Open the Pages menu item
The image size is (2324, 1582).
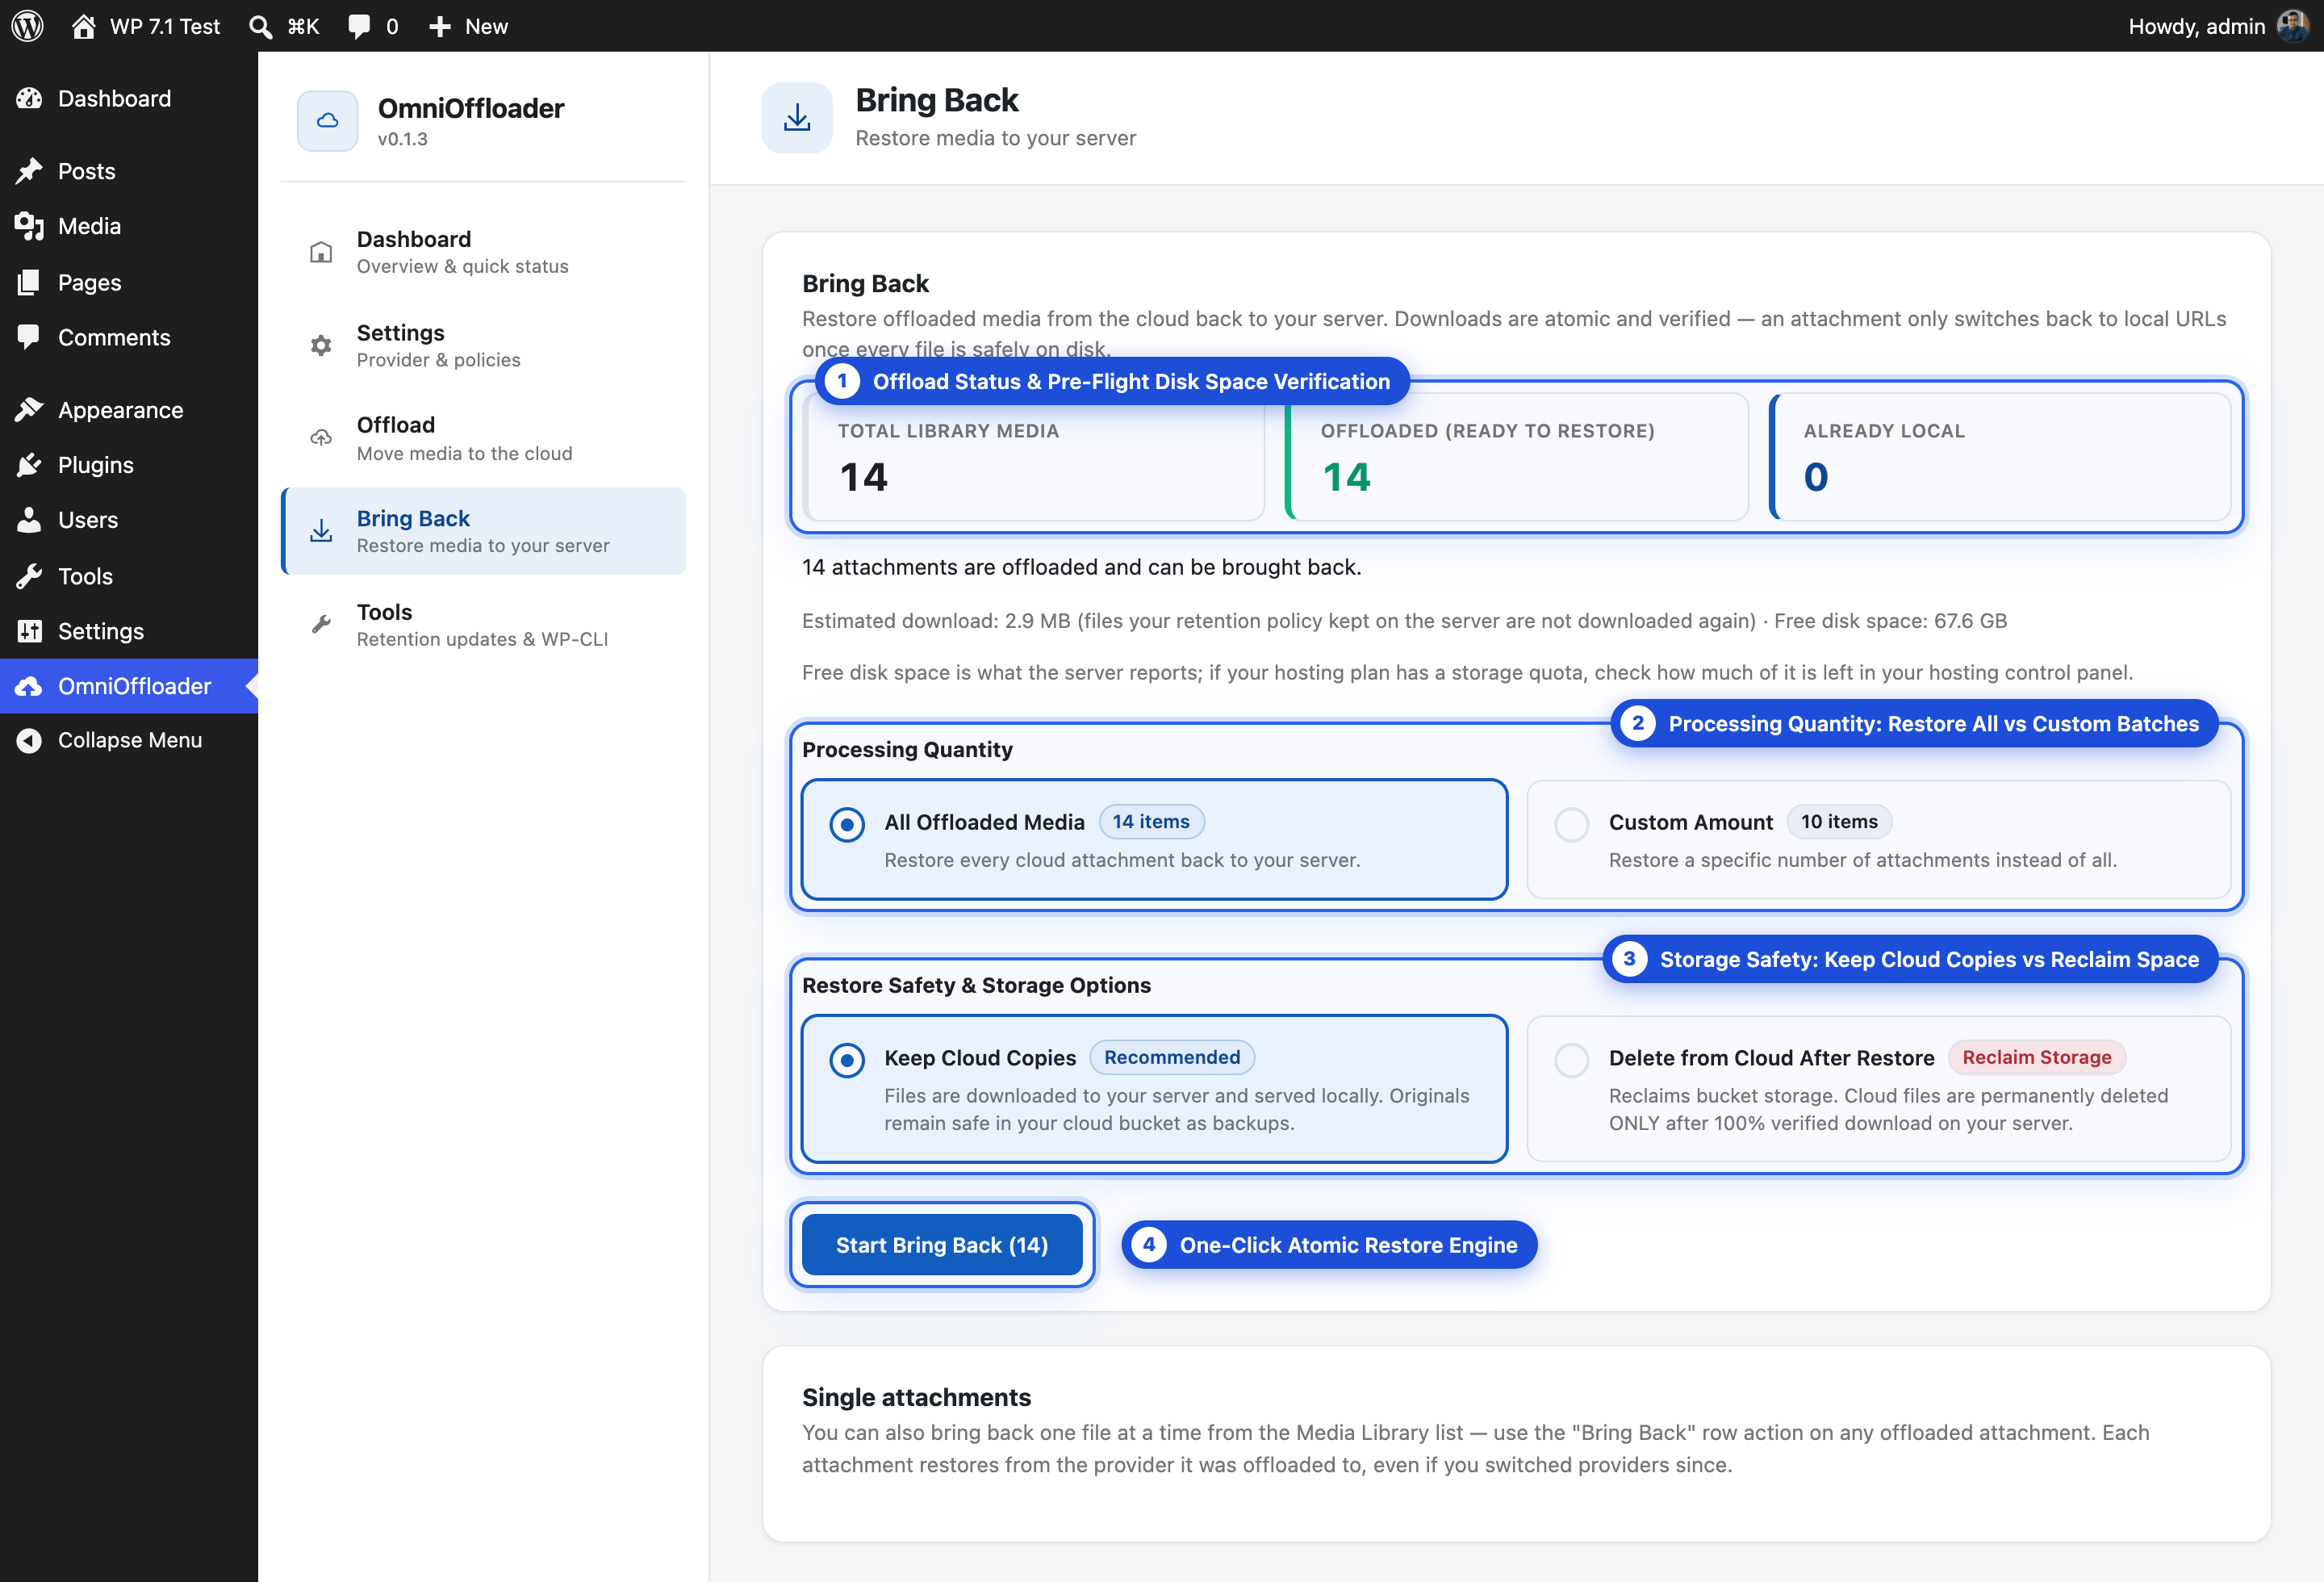coord(129,282)
